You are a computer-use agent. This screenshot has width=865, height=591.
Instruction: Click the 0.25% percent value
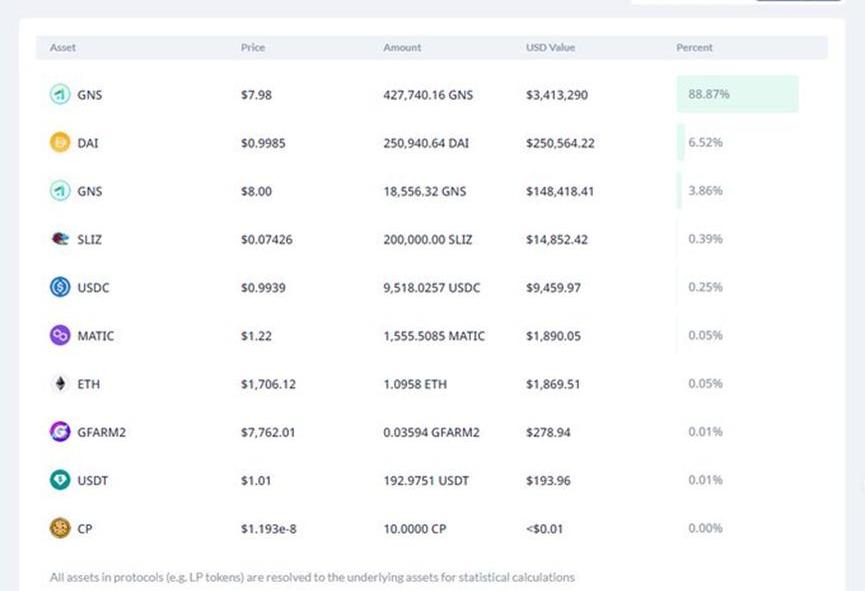pos(706,287)
